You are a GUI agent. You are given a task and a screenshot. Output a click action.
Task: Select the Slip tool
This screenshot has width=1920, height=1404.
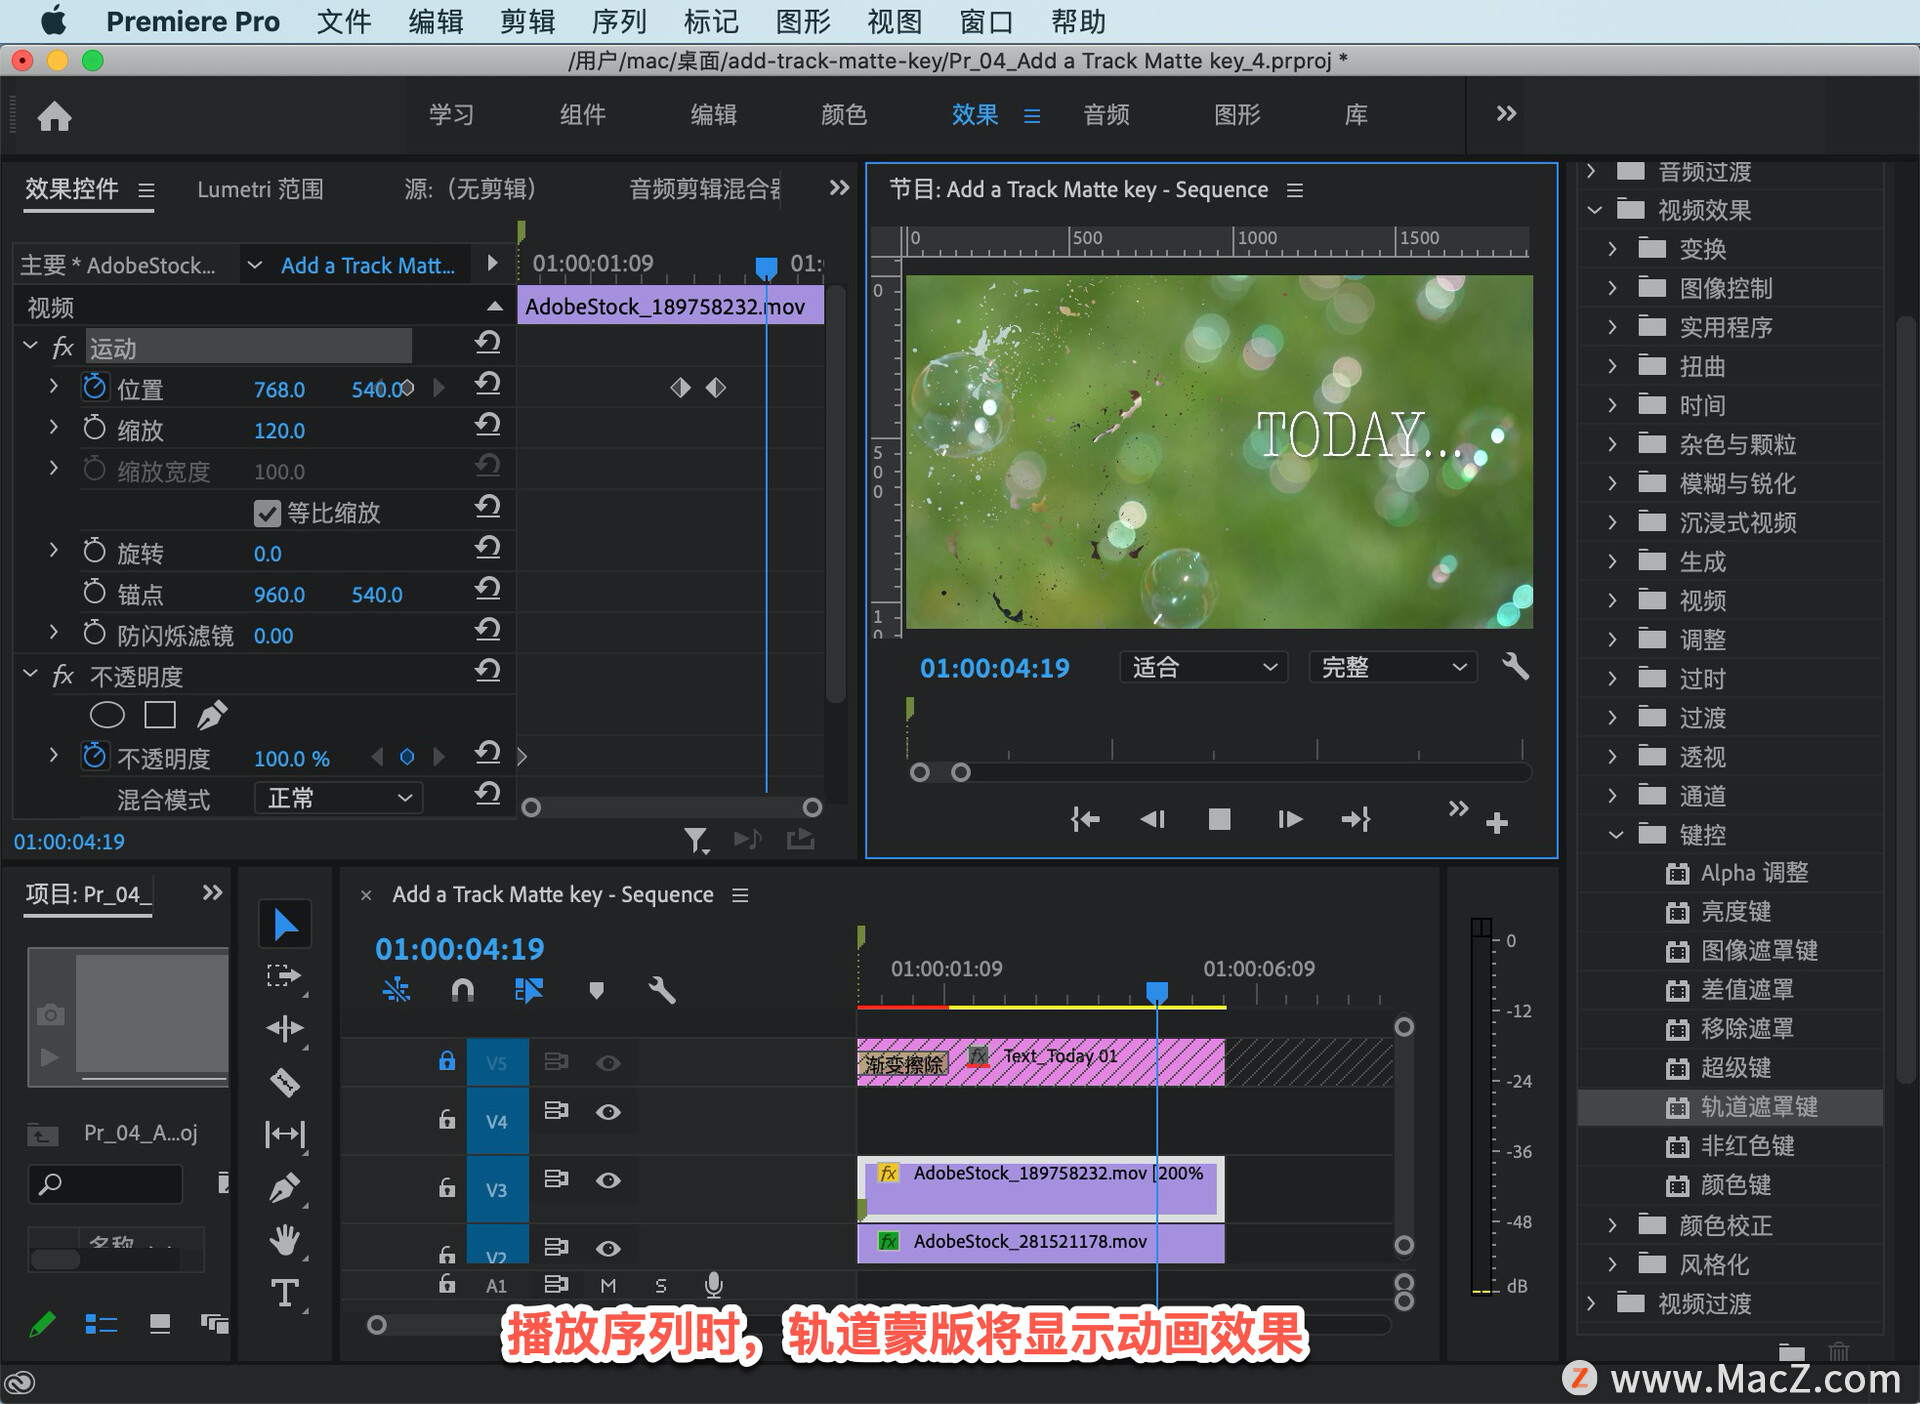285,1134
